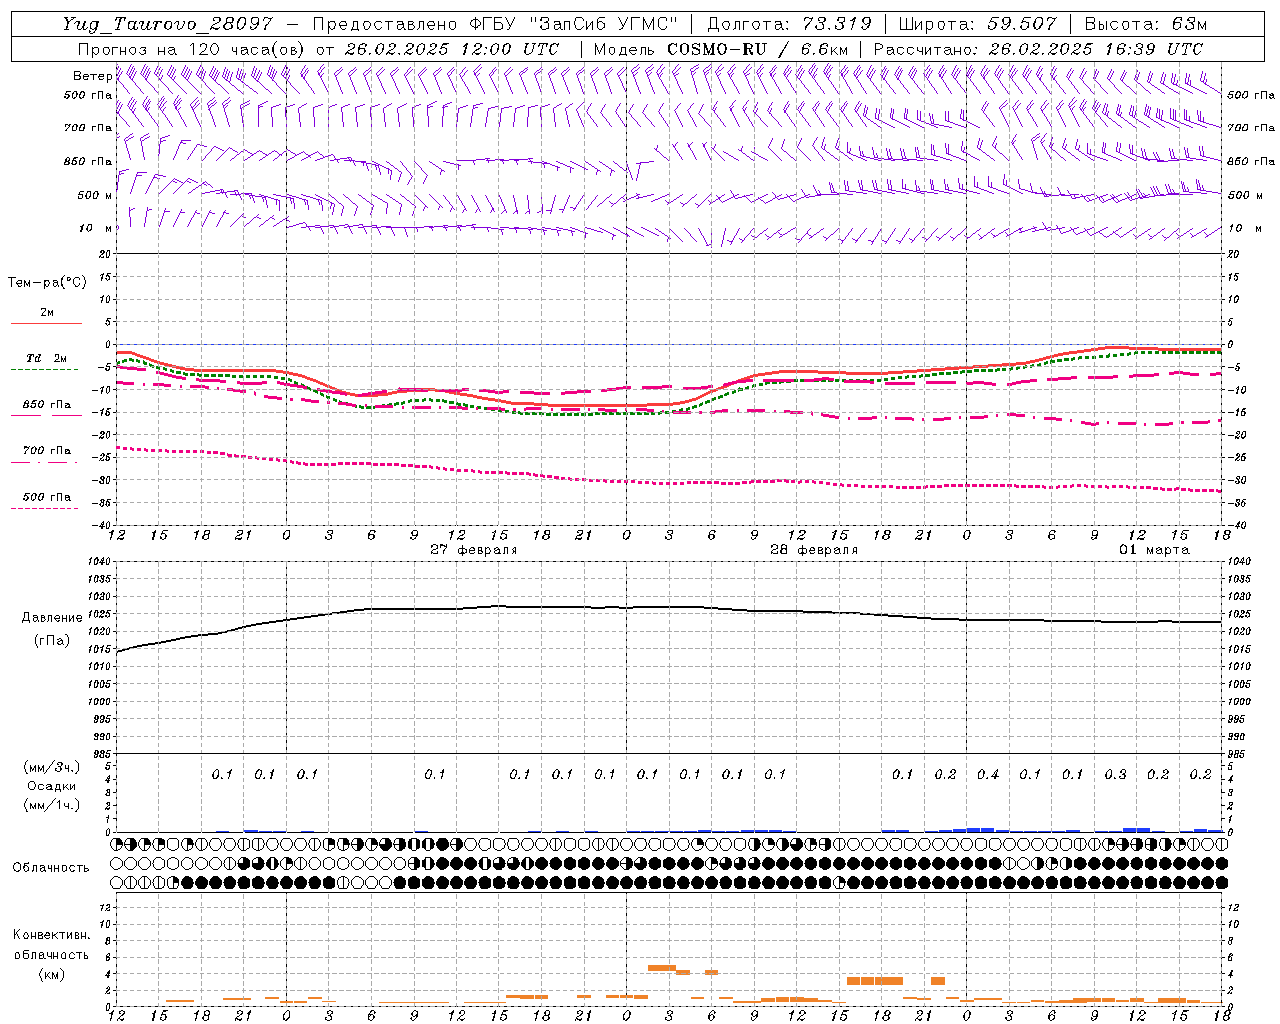Click the "Td 2м" dew point legend entry
Screen dimensions: 1280x1024
[46, 358]
